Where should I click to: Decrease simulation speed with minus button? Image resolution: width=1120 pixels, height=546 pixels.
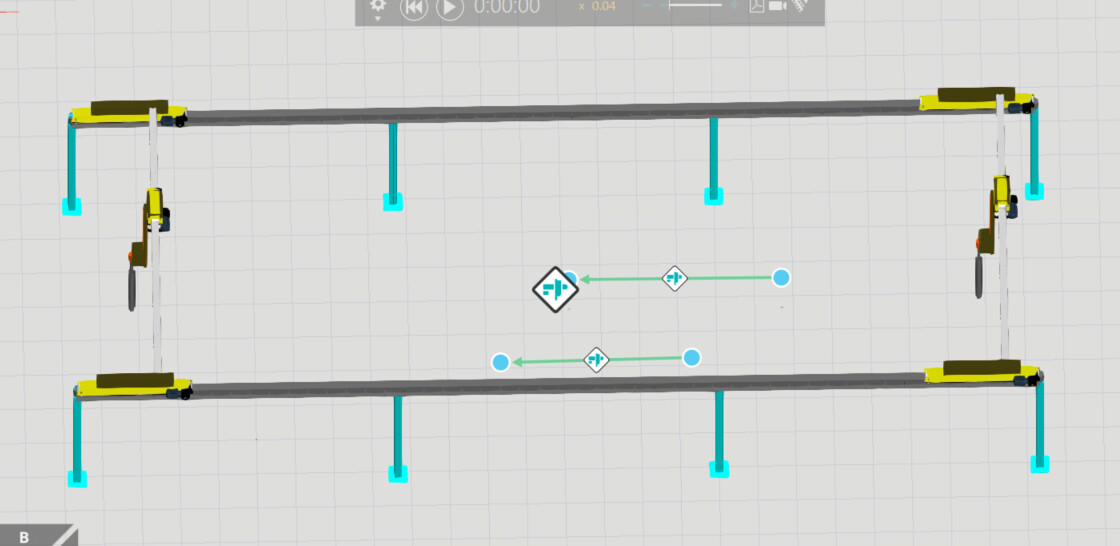[648, 6]
